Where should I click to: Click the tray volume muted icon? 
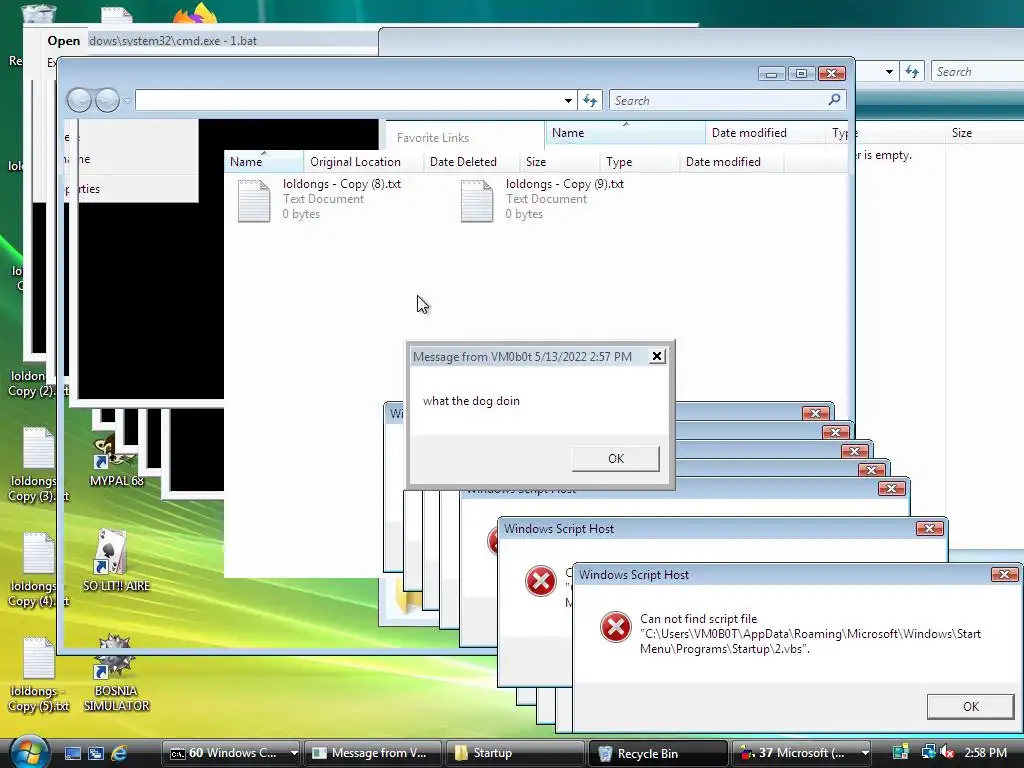click(947, 752)
